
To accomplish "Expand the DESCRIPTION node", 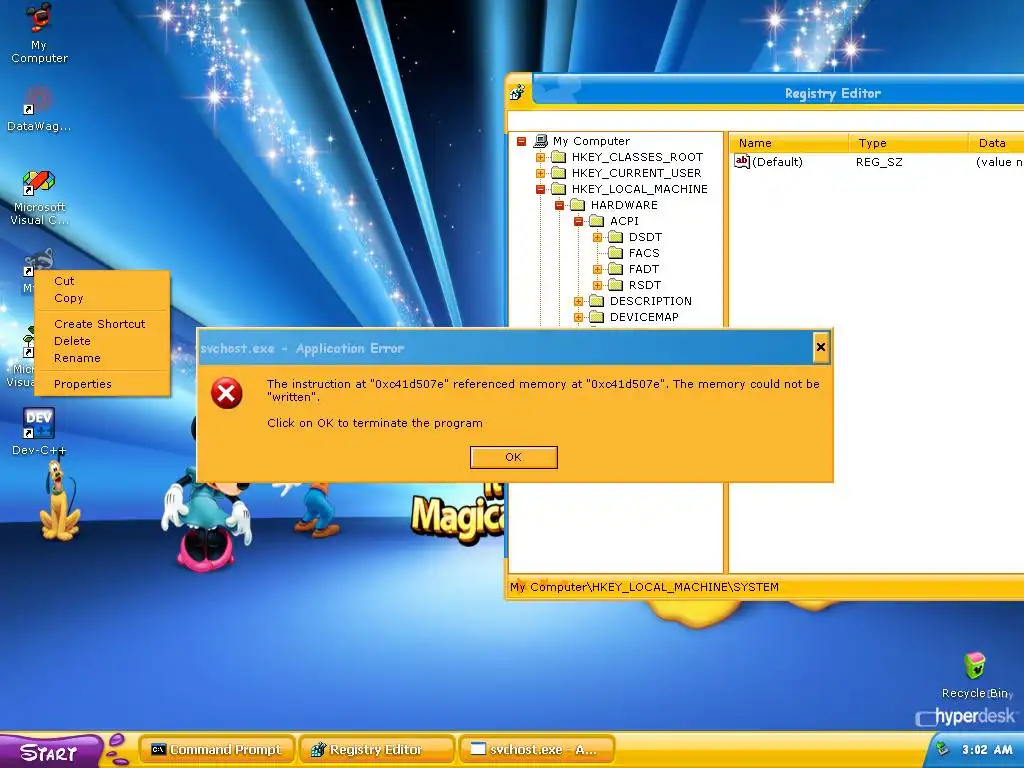I will tap(578, 301).
